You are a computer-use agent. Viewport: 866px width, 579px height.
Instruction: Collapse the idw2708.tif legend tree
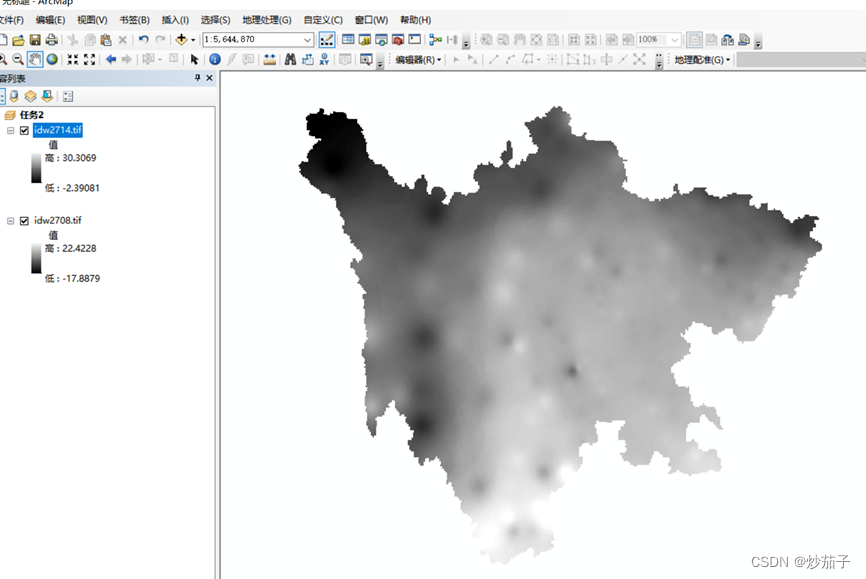tap(11, 220)
